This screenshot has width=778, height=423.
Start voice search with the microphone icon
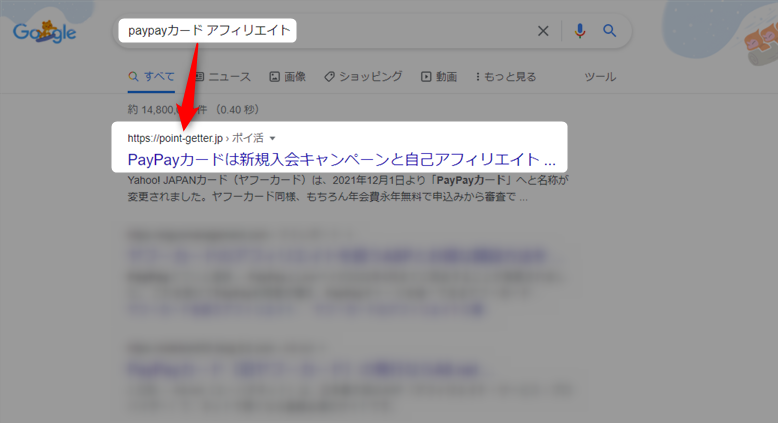(580, 31)
